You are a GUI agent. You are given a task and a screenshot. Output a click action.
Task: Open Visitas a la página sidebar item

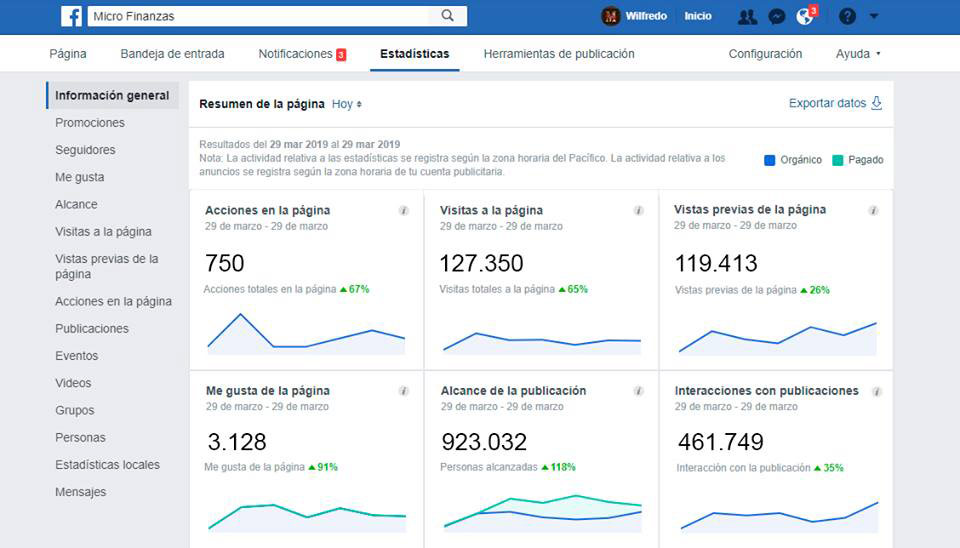click(103, 231)
